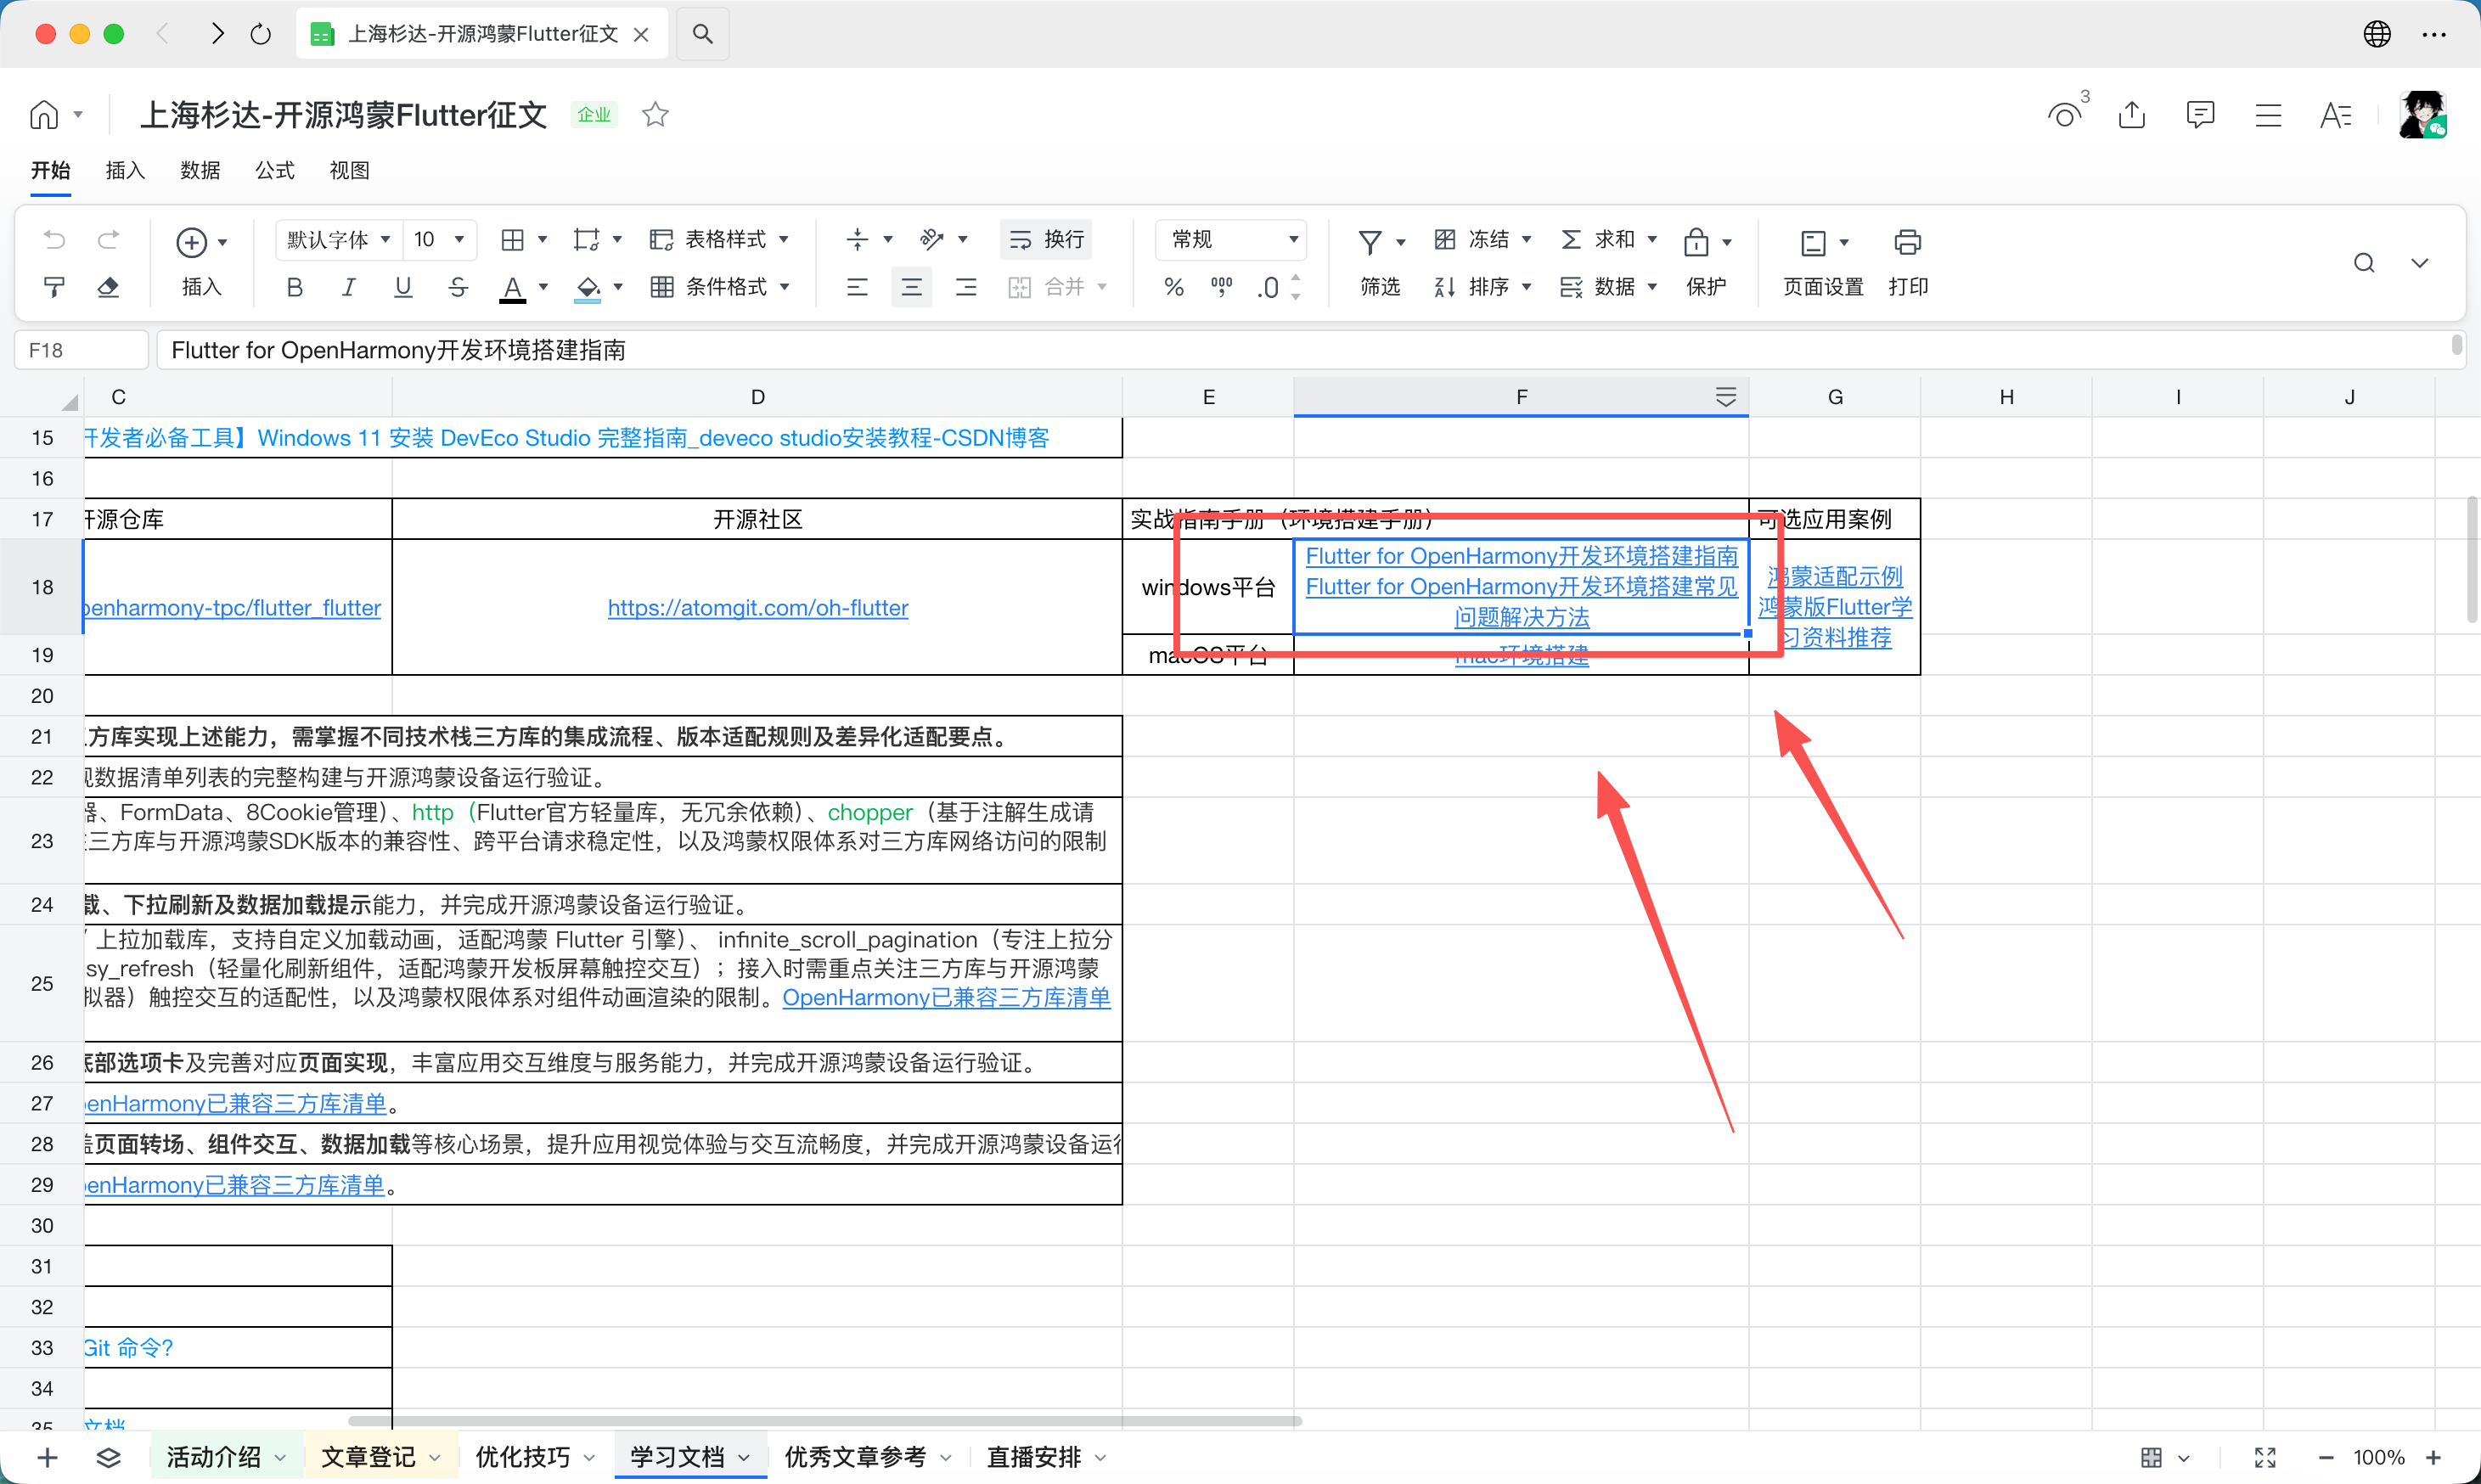
Task: Click the toolbar search magnifier icon
Action: [2364, 263]
